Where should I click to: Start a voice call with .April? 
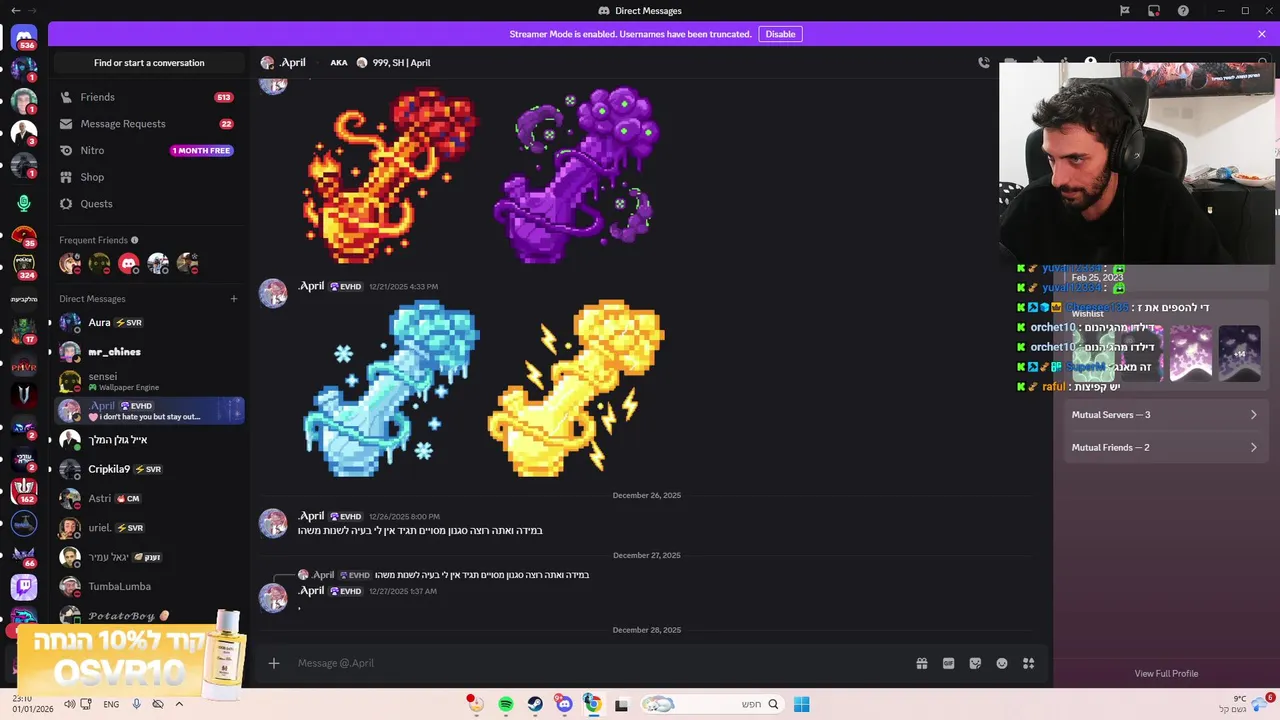[984, 62]
